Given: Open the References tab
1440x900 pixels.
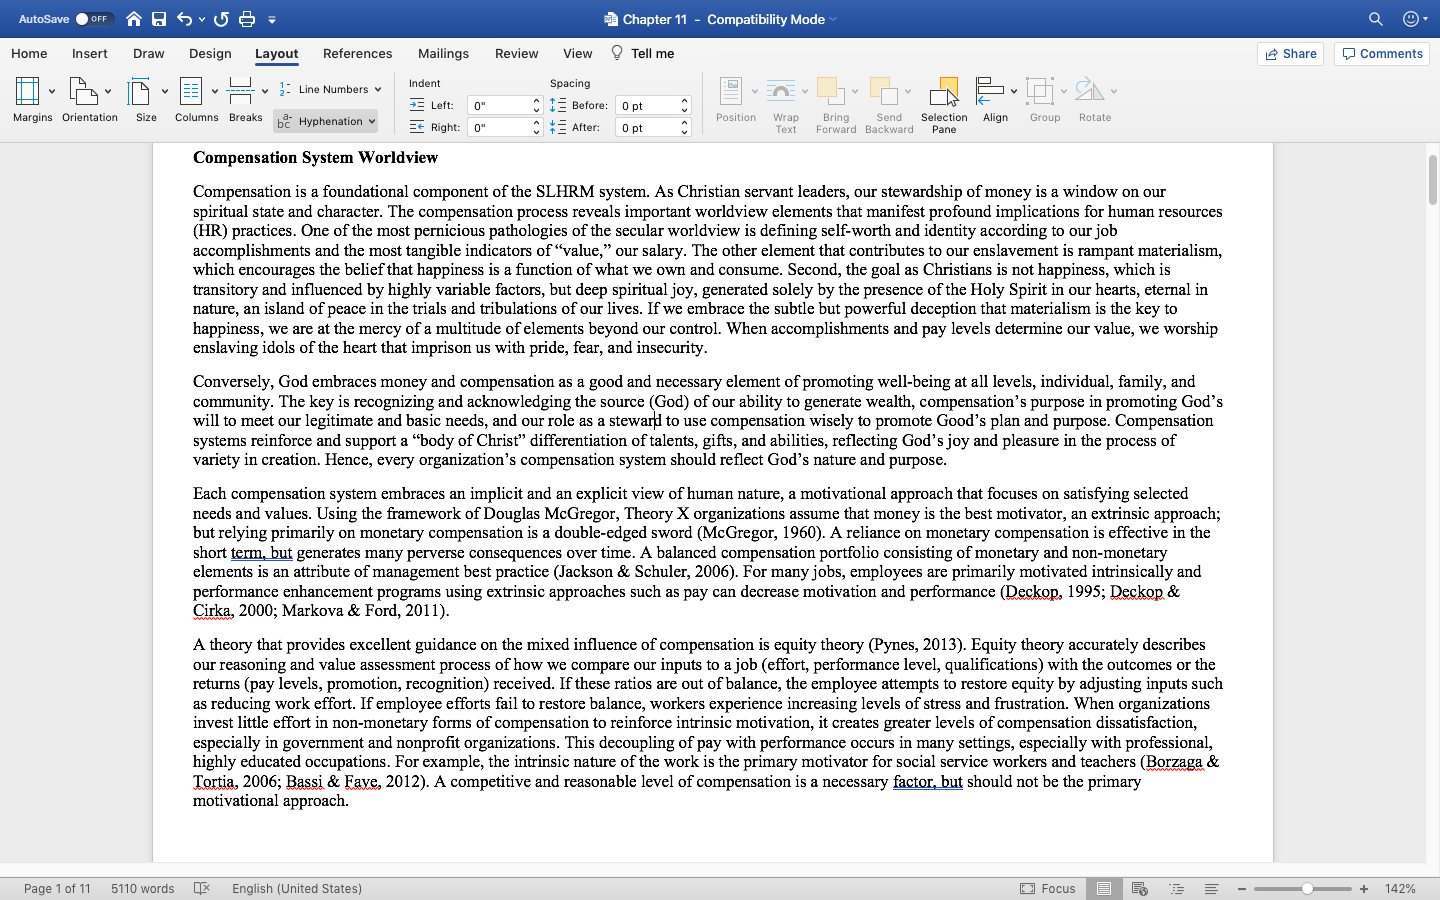Looking at the screenshot, I should [357, 54].
